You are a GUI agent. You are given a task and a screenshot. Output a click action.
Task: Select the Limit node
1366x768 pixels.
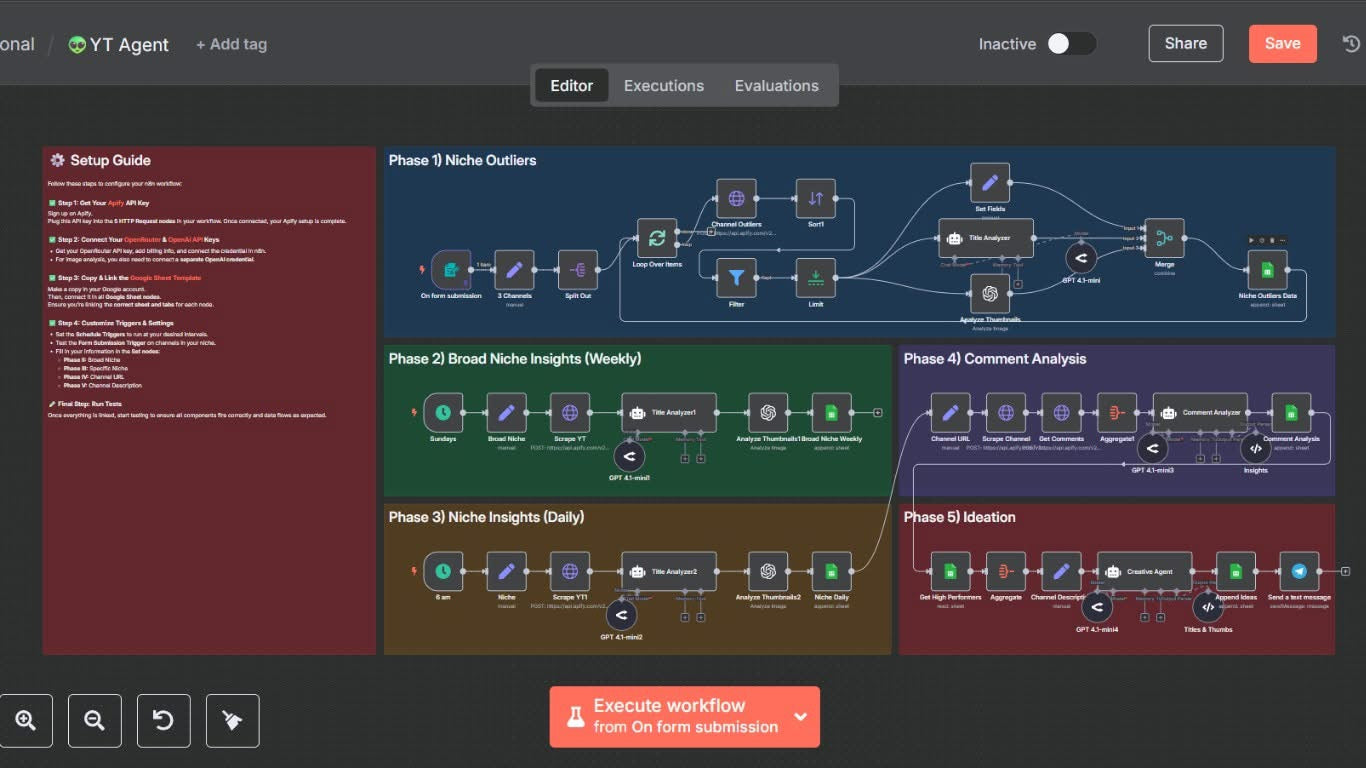coord(815,277)
